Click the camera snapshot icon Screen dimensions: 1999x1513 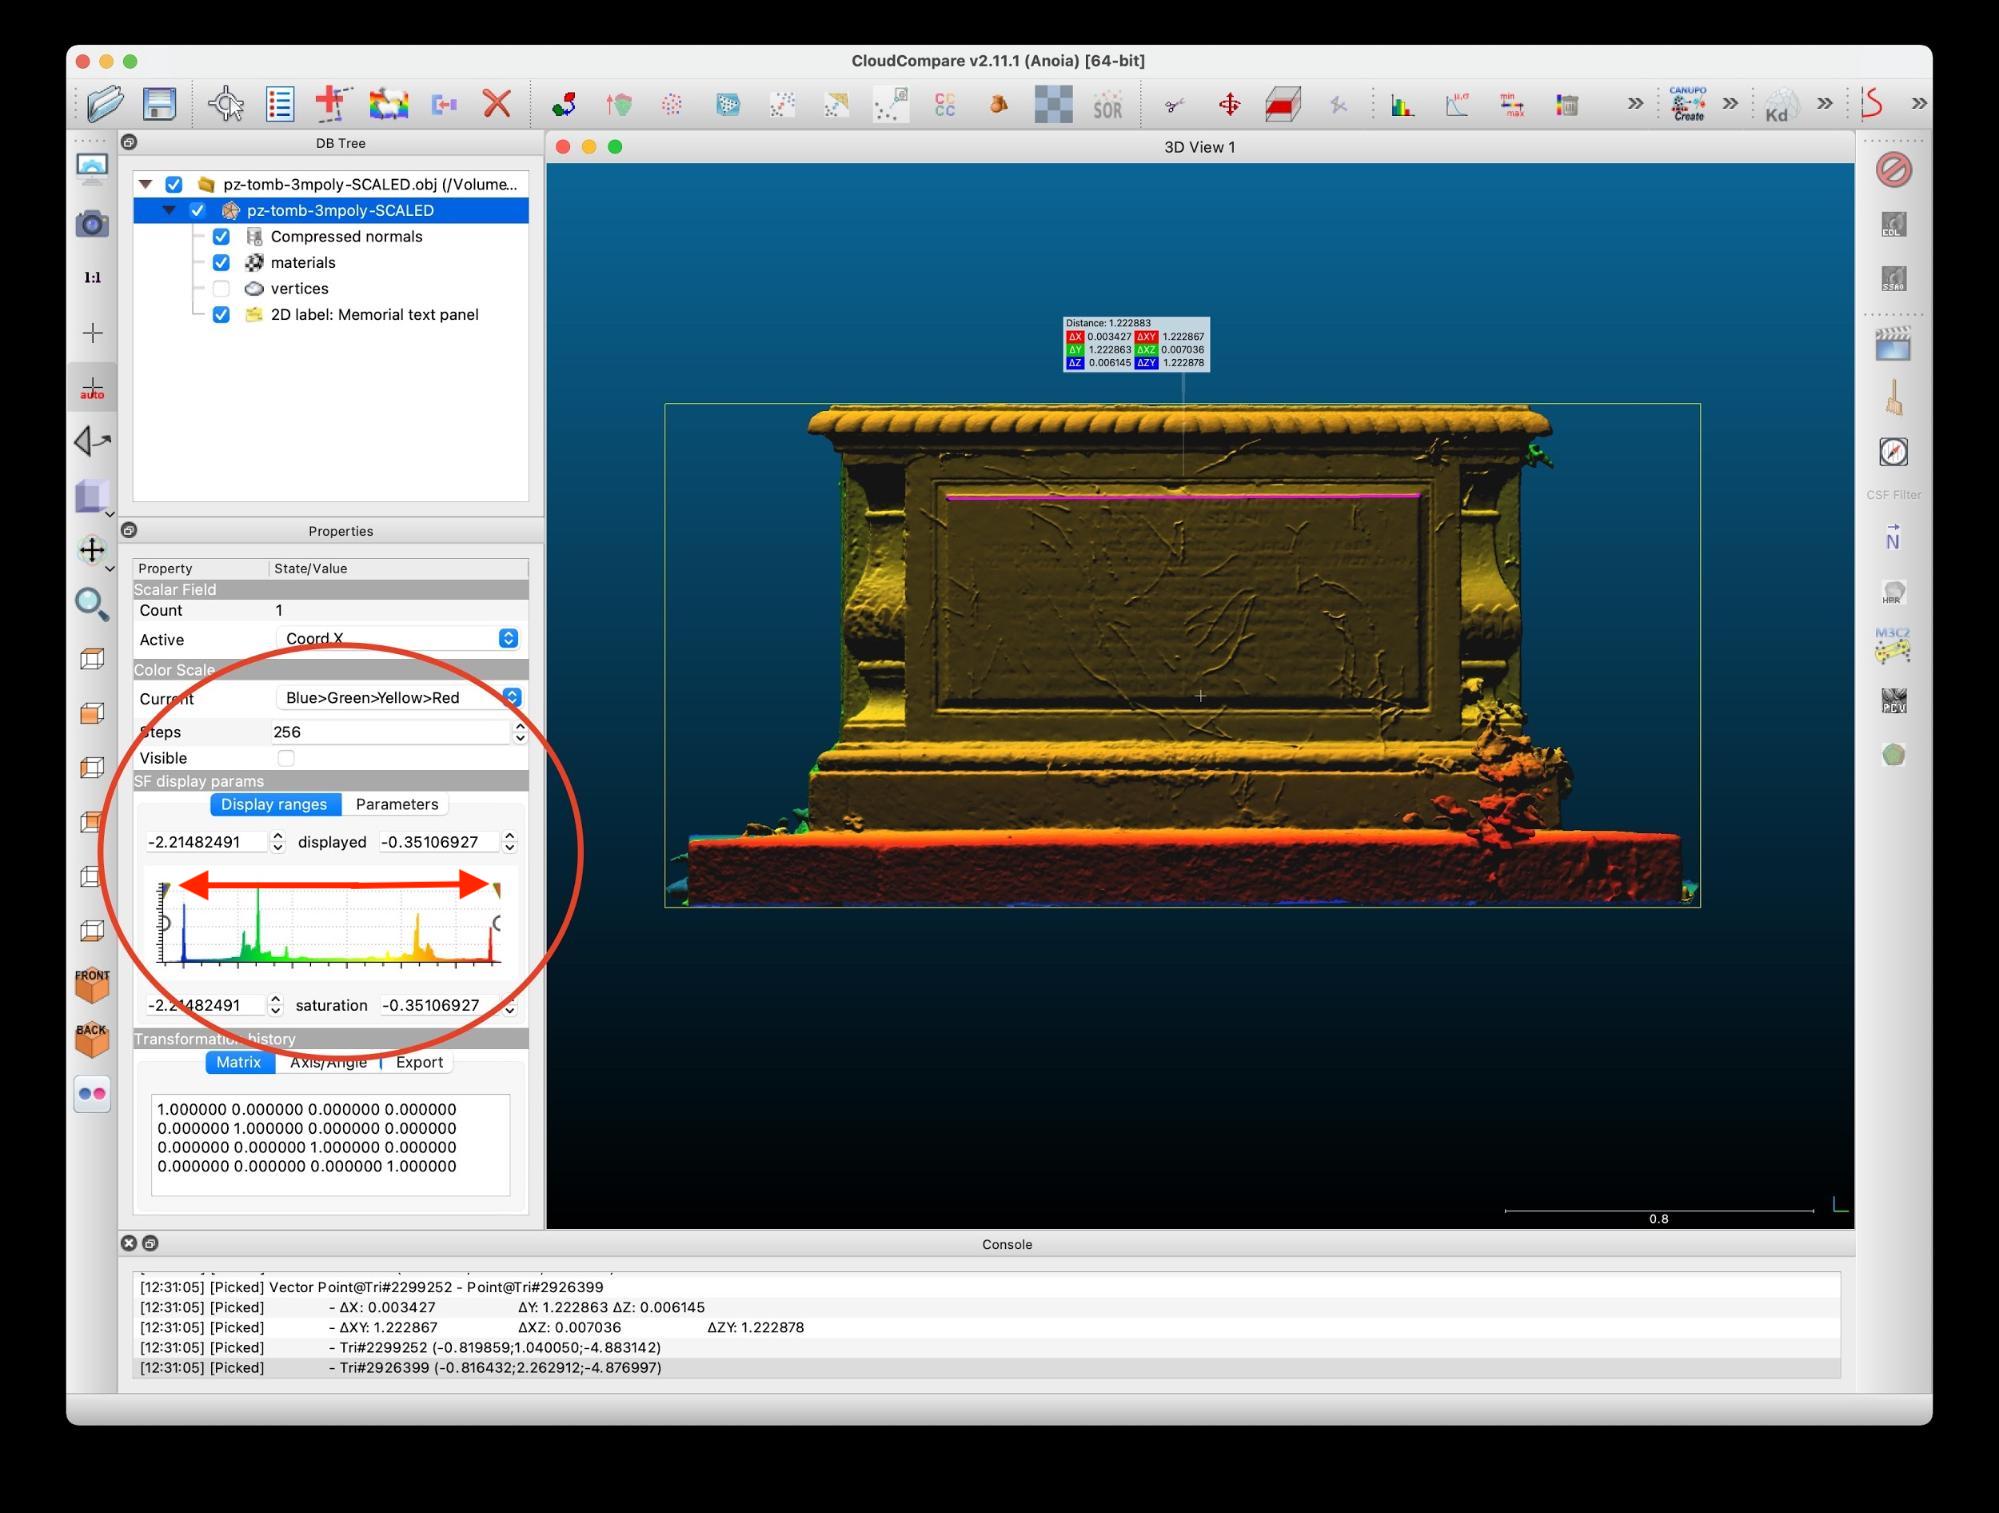point(92,224)
